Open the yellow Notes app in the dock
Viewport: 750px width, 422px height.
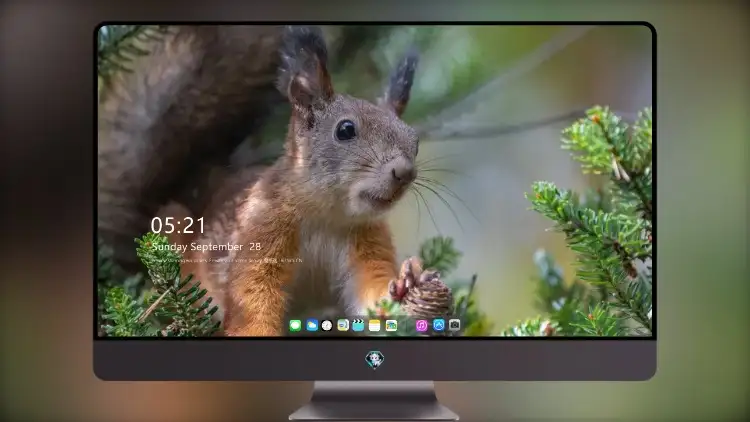[x=375, y=326]
